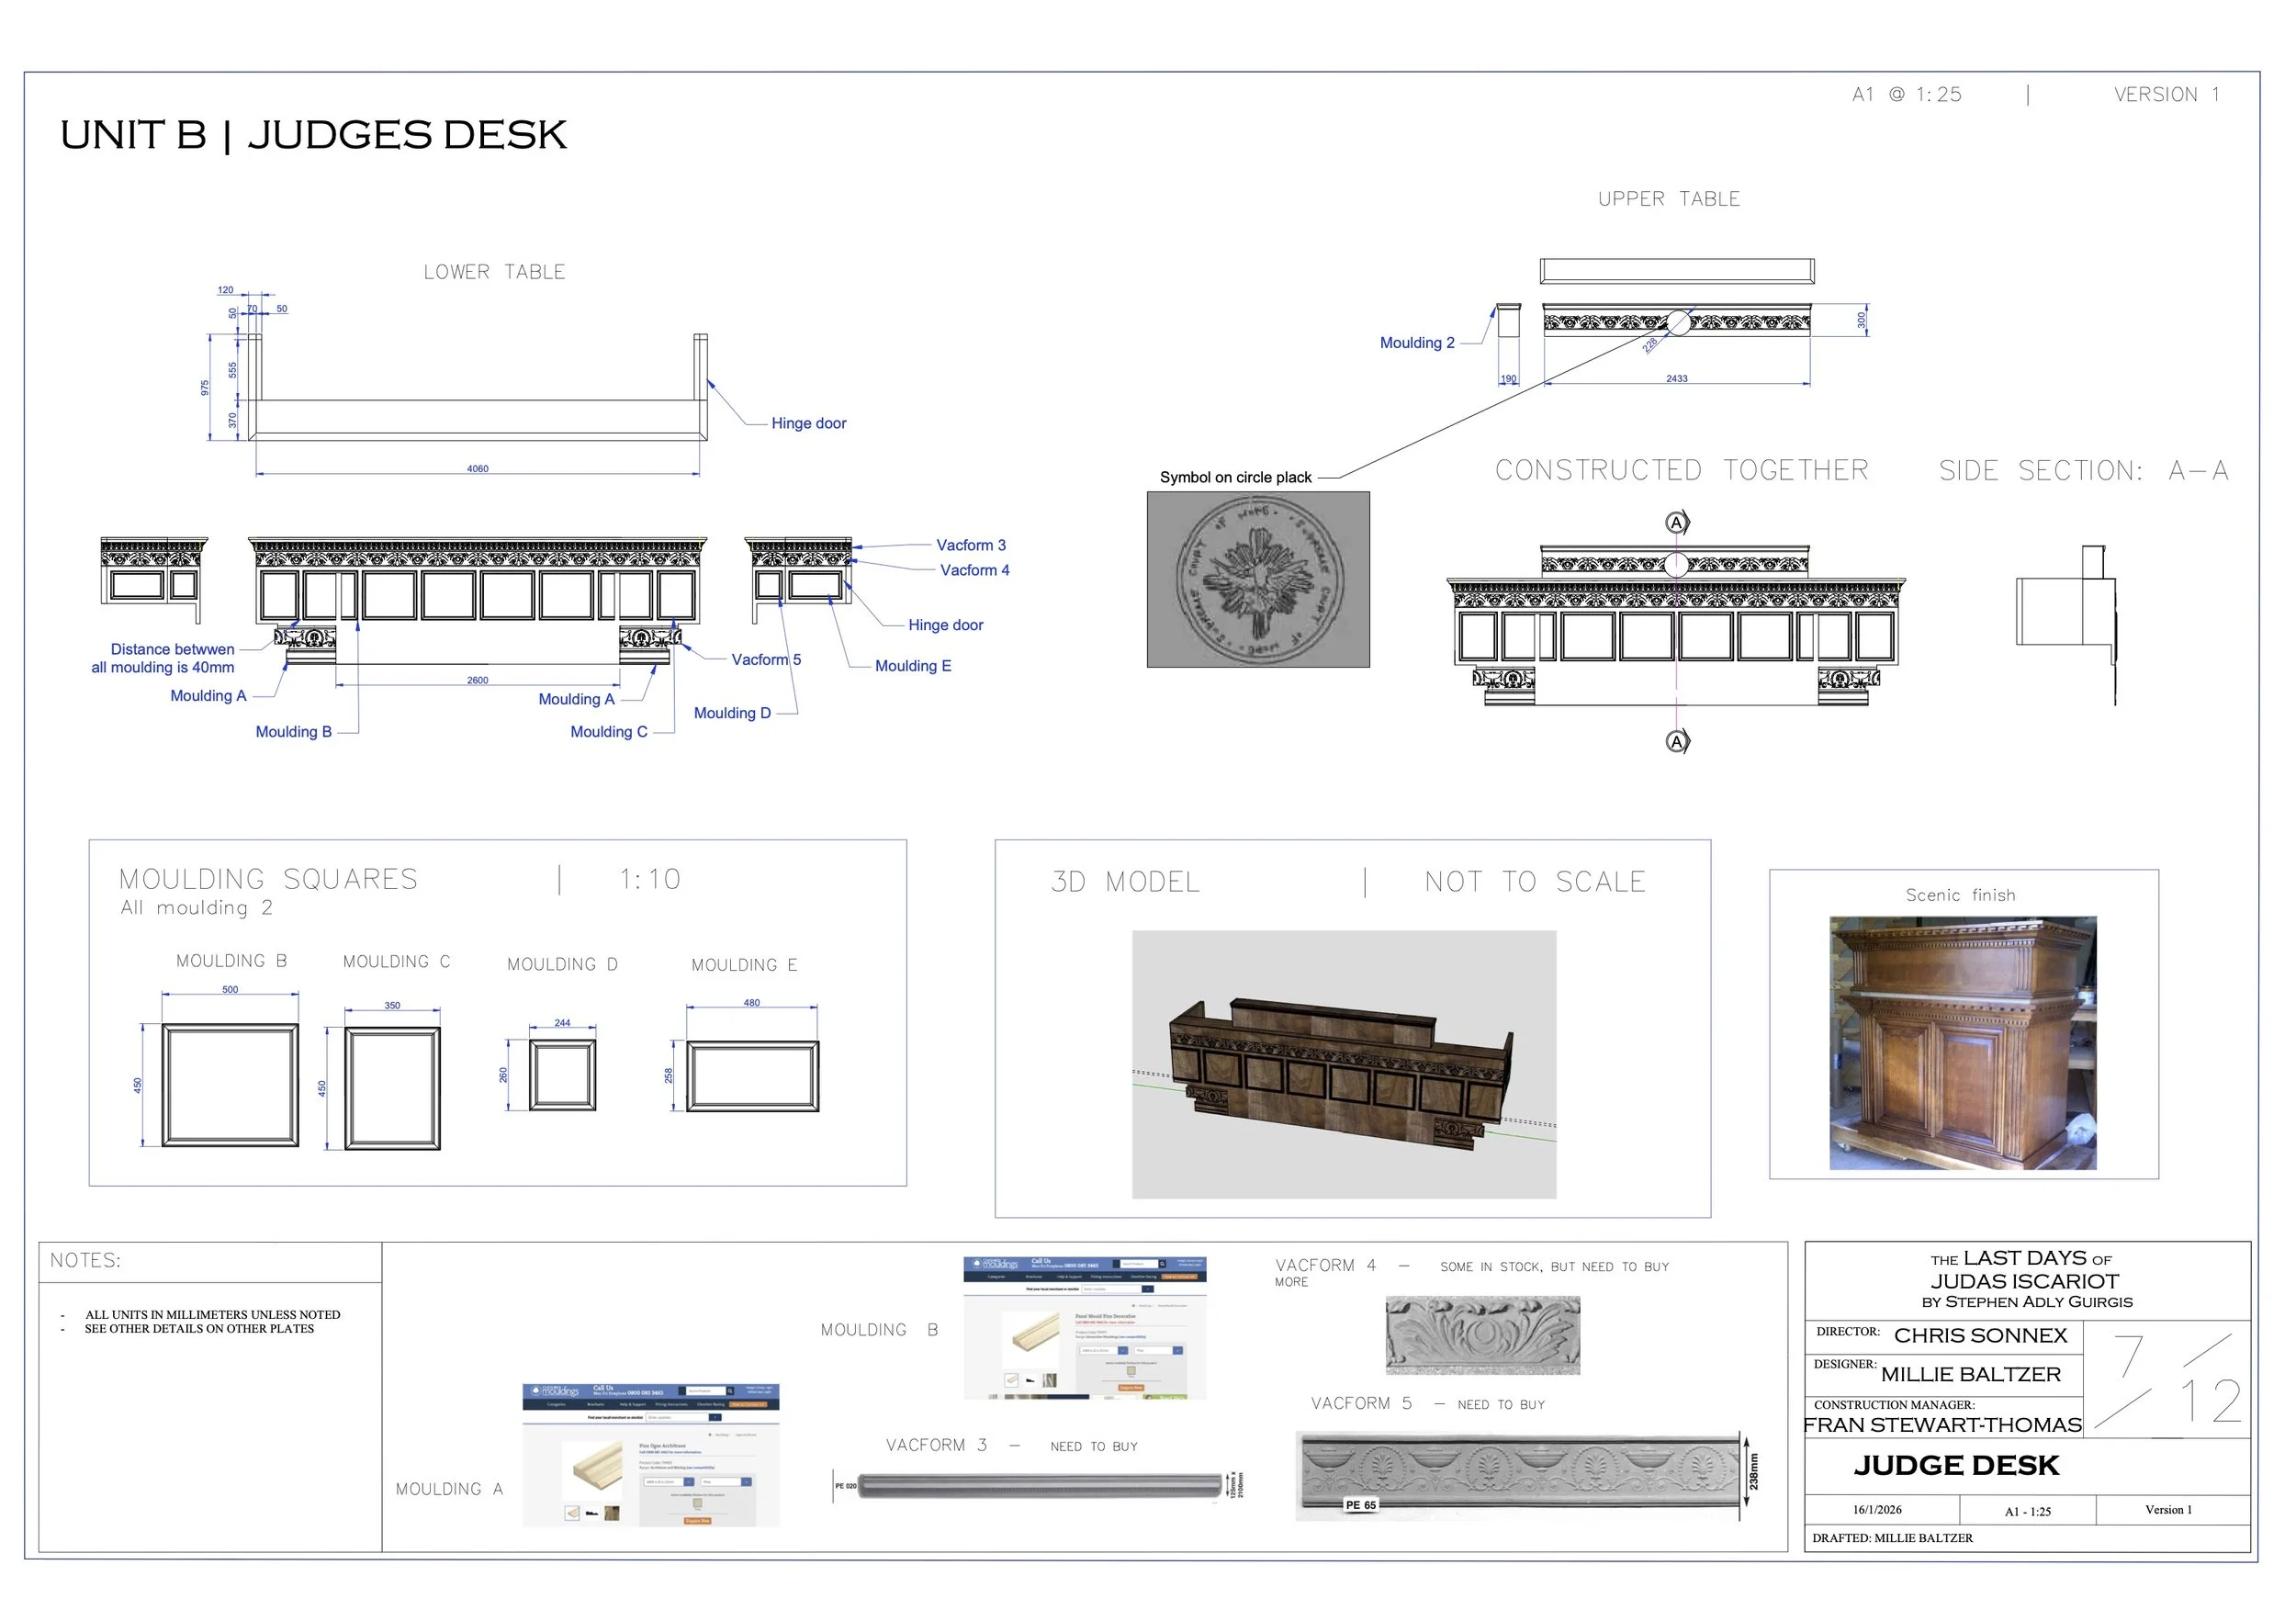Select the 'CONSTRUCTED TOGETHER' heading
Screen dimensions: 2296x1621
1681,470
